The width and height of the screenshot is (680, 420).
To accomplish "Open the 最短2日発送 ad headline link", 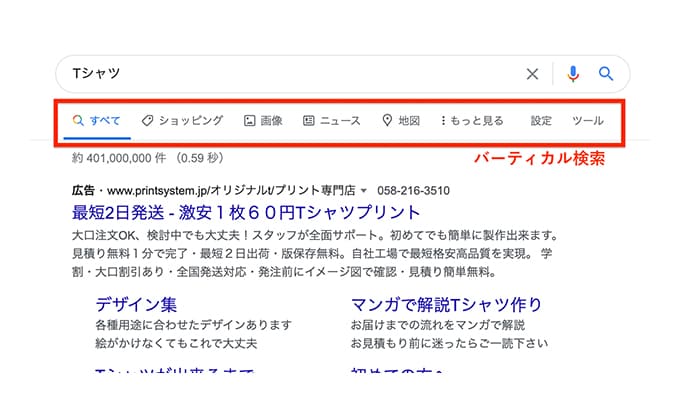I will pyautogui.click(x=246, y=212).
